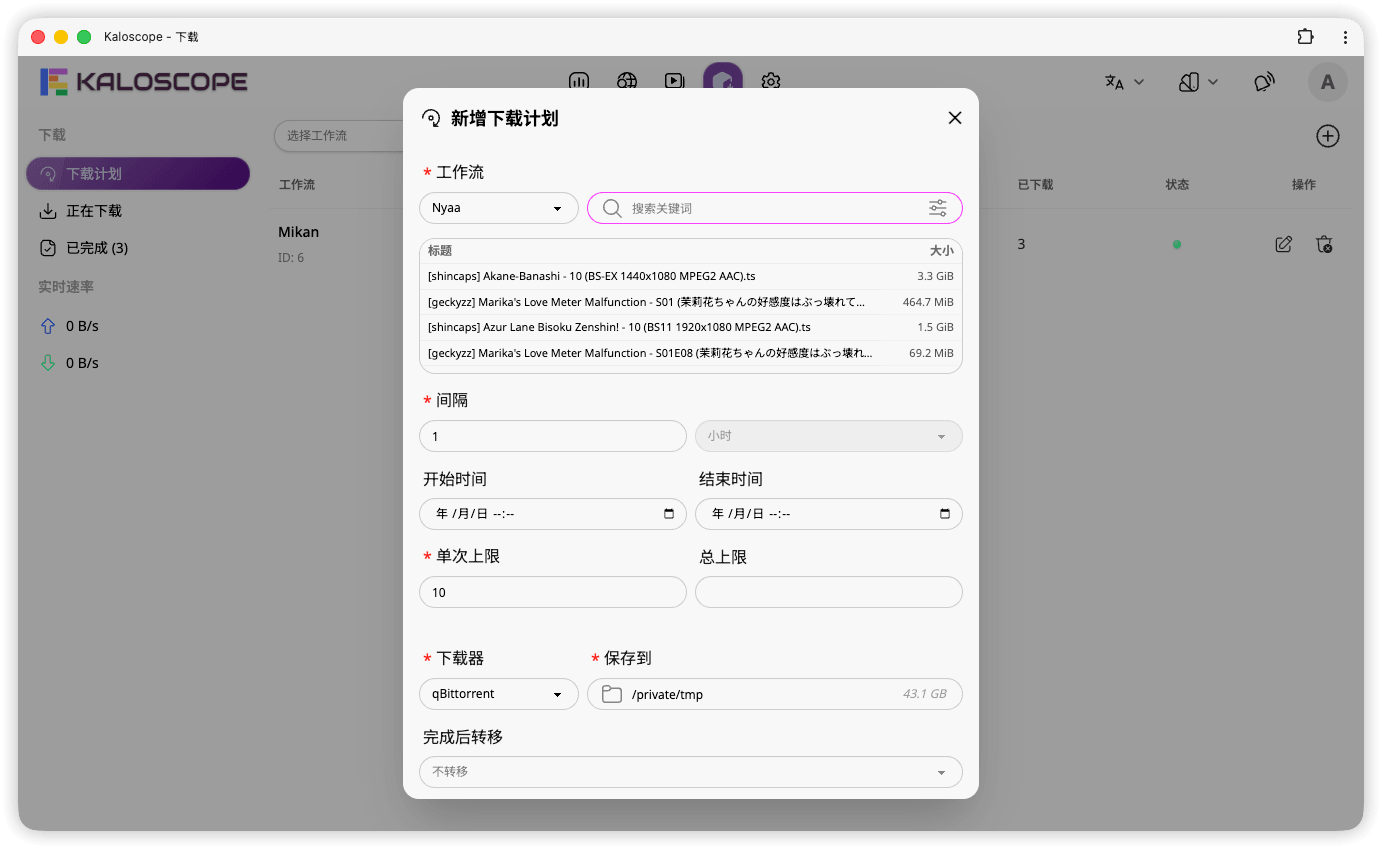Open the theme selector dropdown
This screenshot has width=1382, height=849.
[1198, 82]
